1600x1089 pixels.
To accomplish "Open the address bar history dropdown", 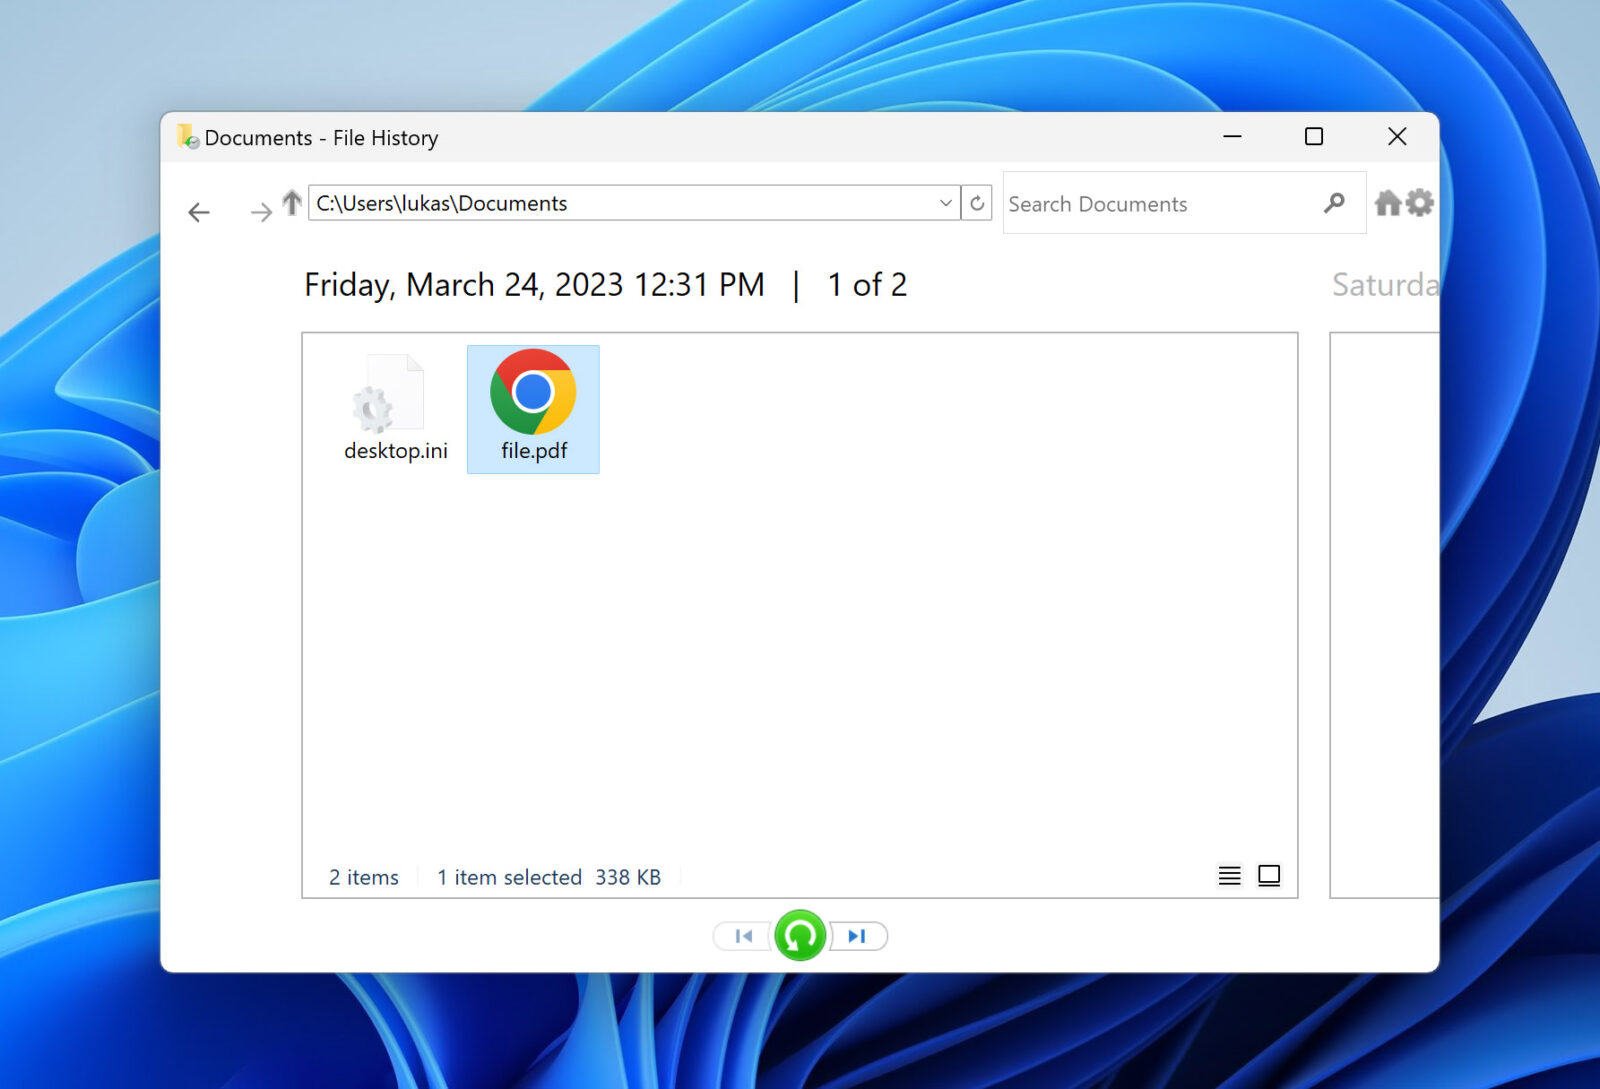I will coord(945,203).
